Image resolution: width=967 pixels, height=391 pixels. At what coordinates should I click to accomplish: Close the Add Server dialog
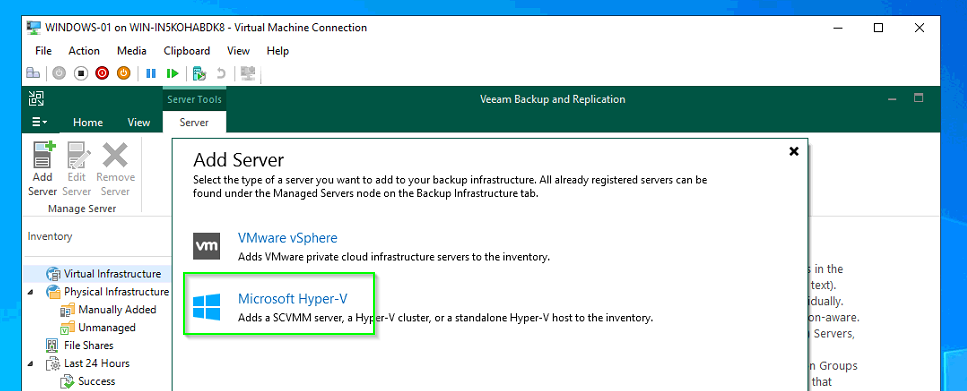pyautogui.click(x=794, y=151)
